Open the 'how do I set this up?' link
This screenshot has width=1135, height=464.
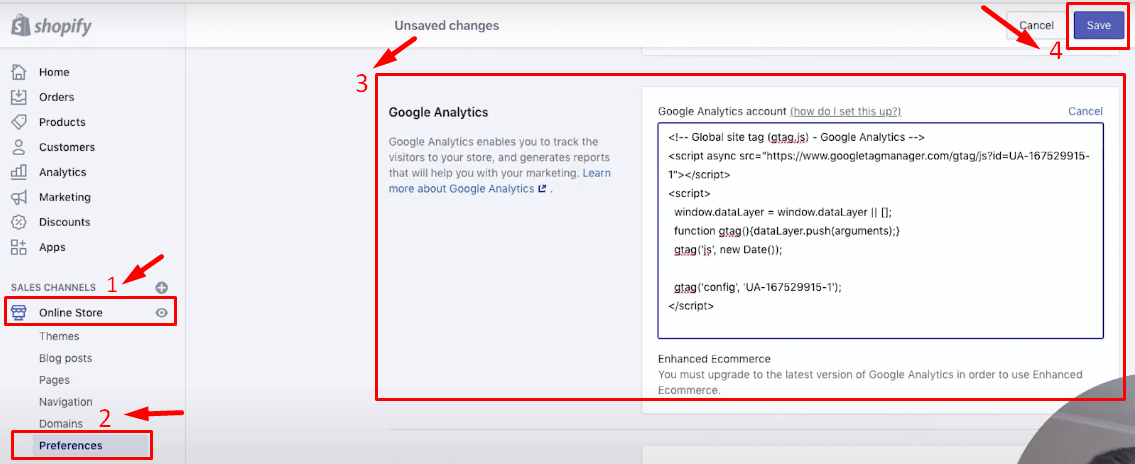[x=845, y=111]
